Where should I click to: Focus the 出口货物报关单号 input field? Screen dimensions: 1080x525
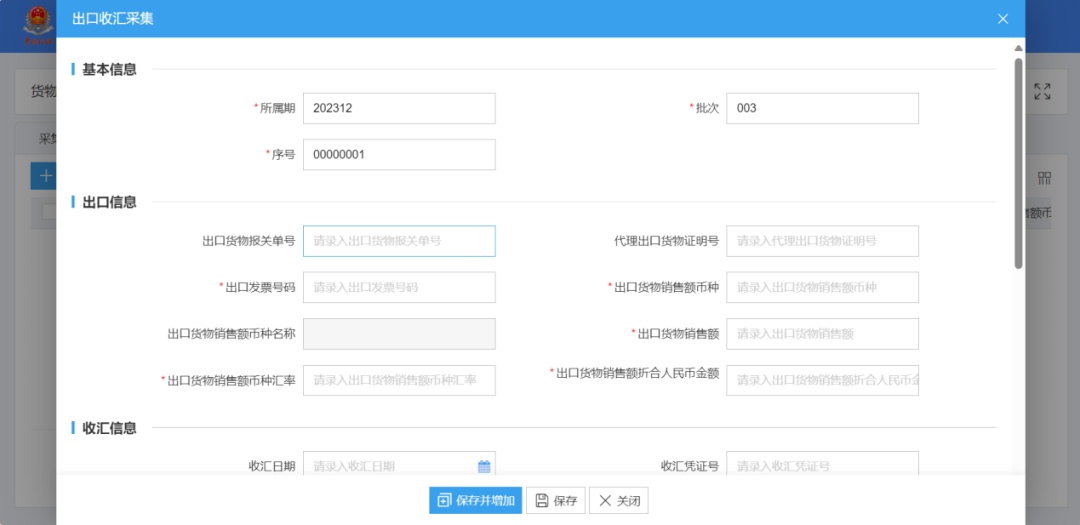[x=399, y=241]
